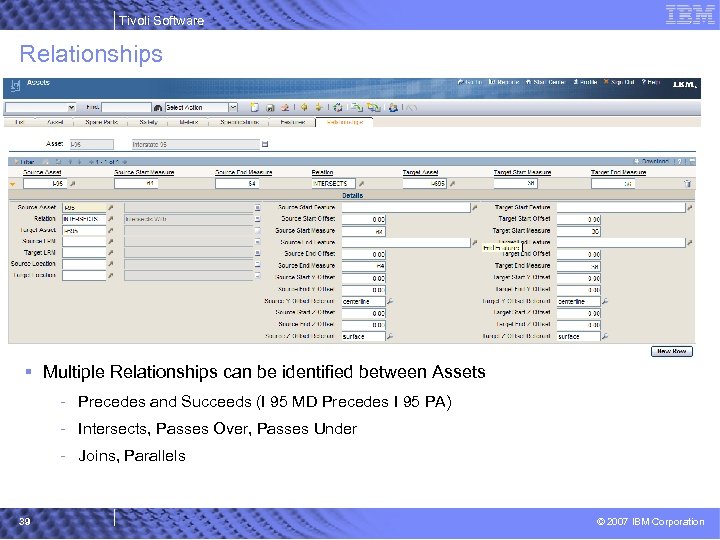This screenshot has width=720, height=540.
Task: Open detail menu next to Source LRM field
Action: click(110, 242)
